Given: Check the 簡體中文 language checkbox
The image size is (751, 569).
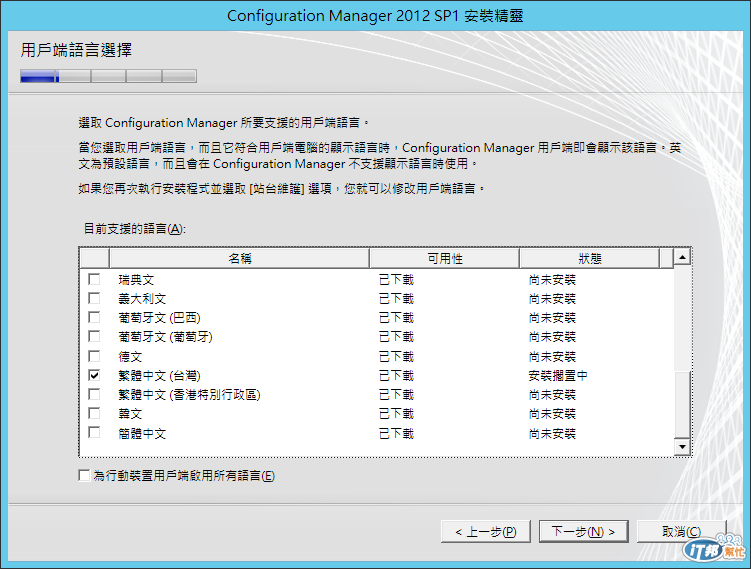Looking at the screenshot, I should pyautogui.click(x=94, y=433).
